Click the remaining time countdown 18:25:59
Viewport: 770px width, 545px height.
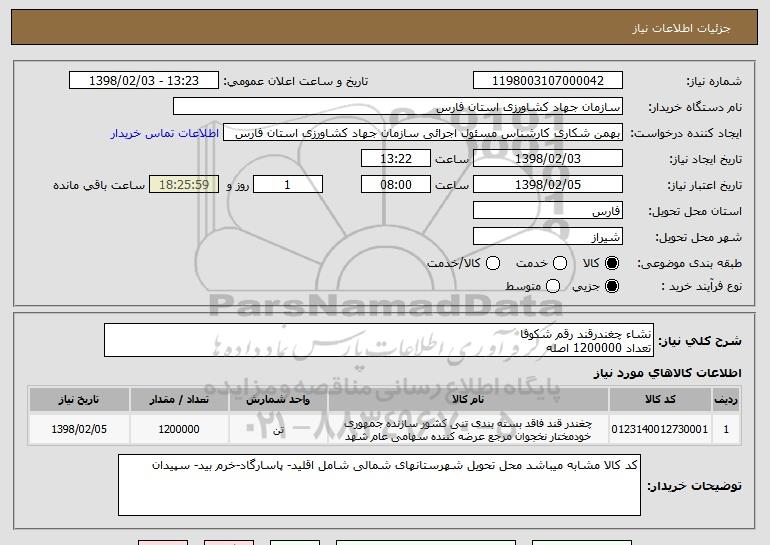tap(184, 185)
